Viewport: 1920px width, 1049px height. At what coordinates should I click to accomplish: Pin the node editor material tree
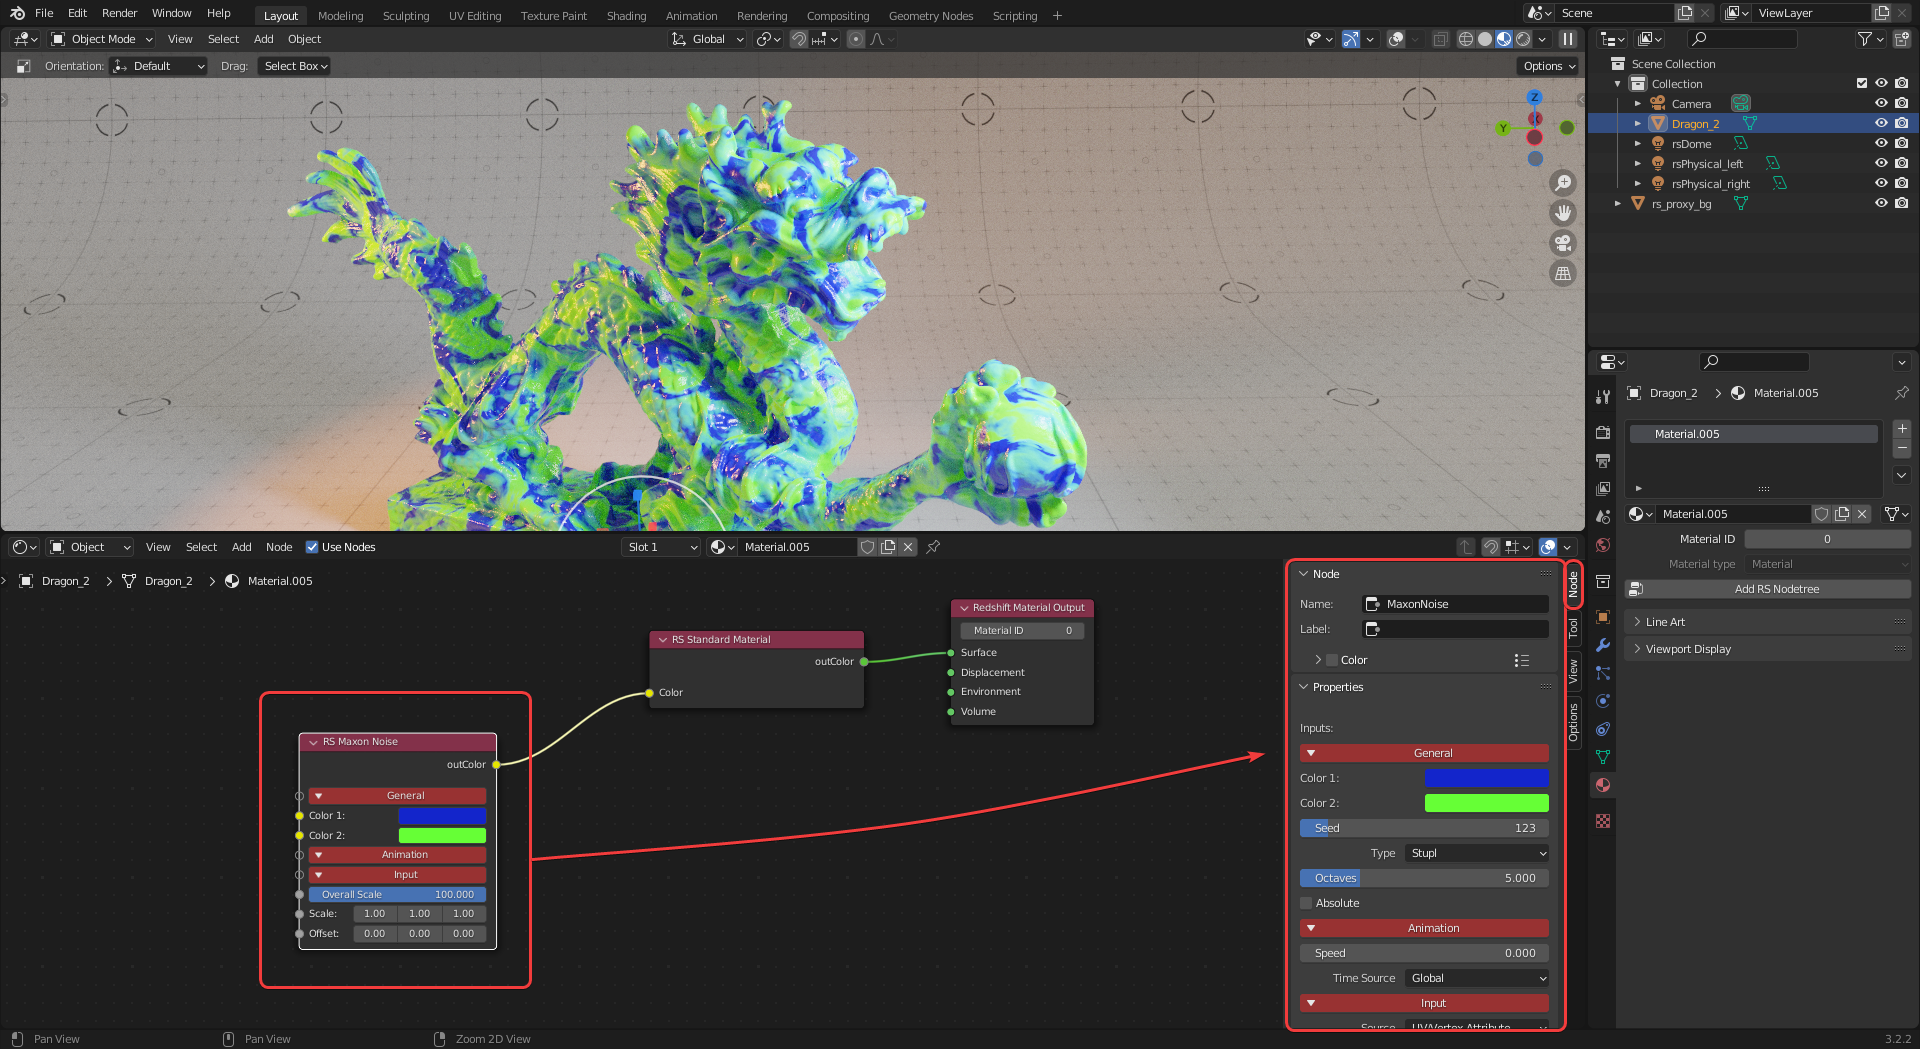coord(933,547)
